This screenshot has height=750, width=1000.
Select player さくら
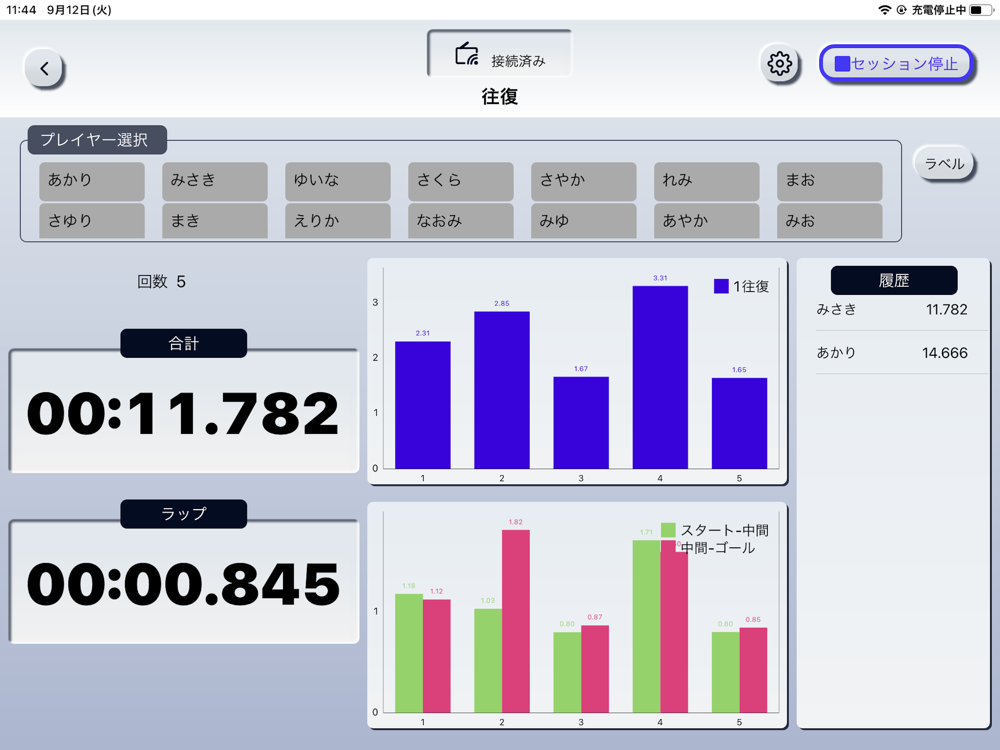(x=461, y=181)
